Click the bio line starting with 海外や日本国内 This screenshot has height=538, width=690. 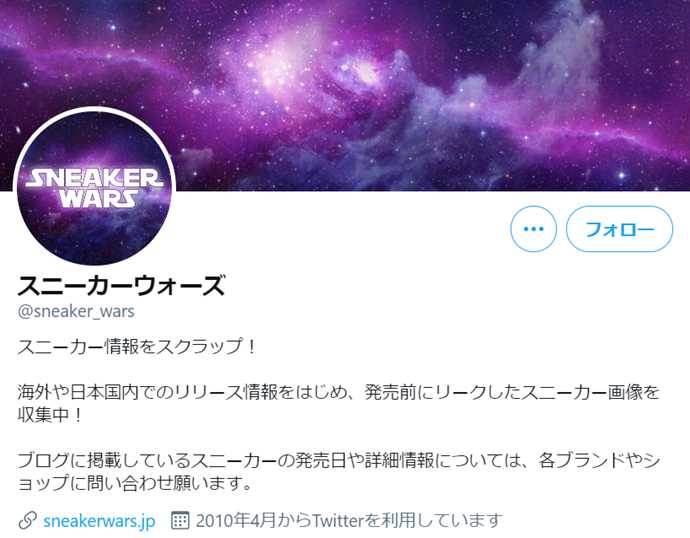(x=338, y=392)
